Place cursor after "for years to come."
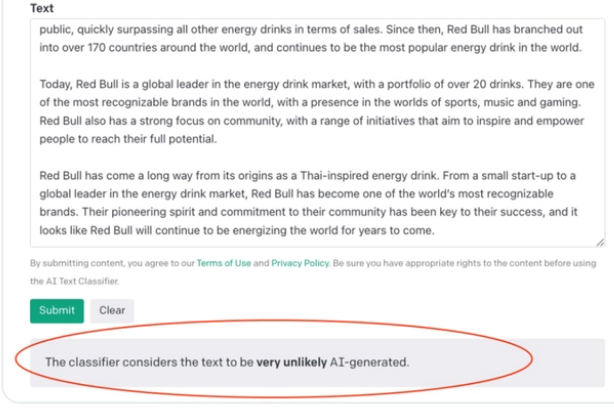Screen dimensions: 614x408 click(435, 230)
